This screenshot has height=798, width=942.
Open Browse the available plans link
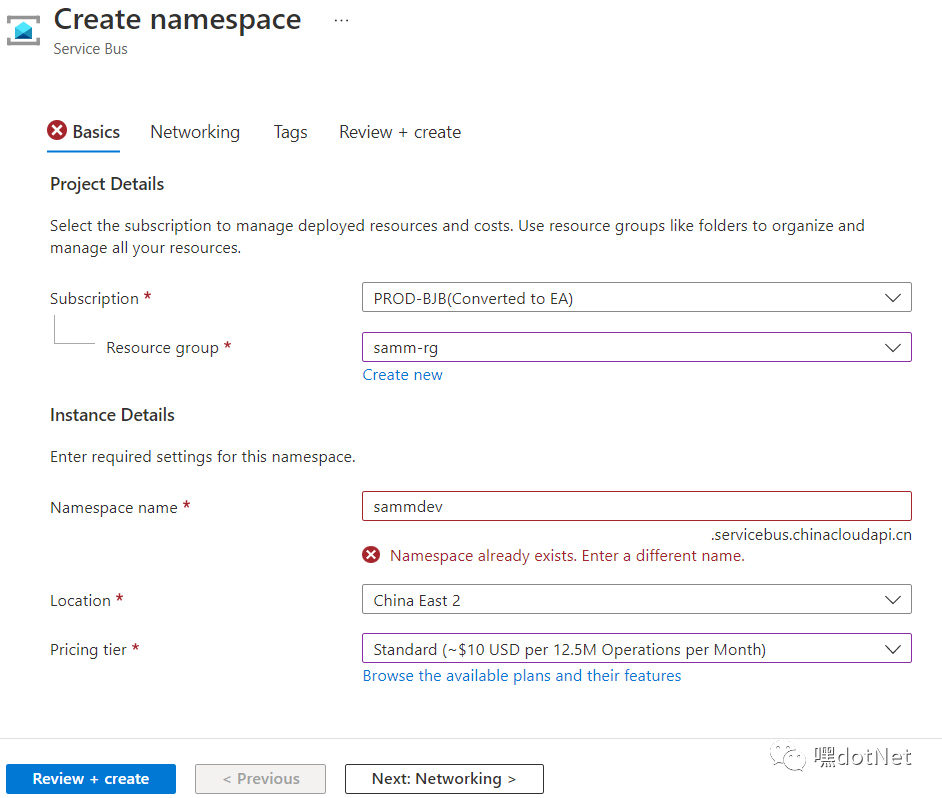[522, 676]
